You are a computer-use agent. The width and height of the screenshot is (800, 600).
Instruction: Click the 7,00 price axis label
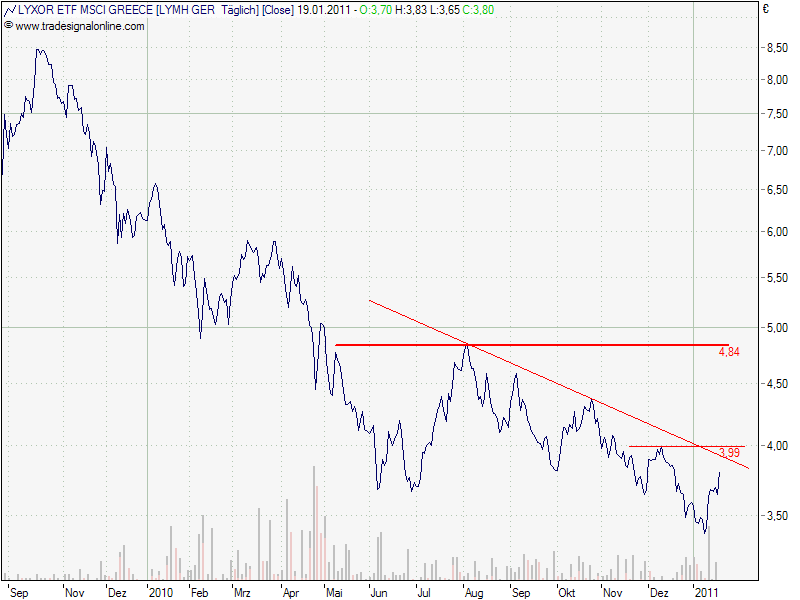pyautogui.click(x=778, y=151)
